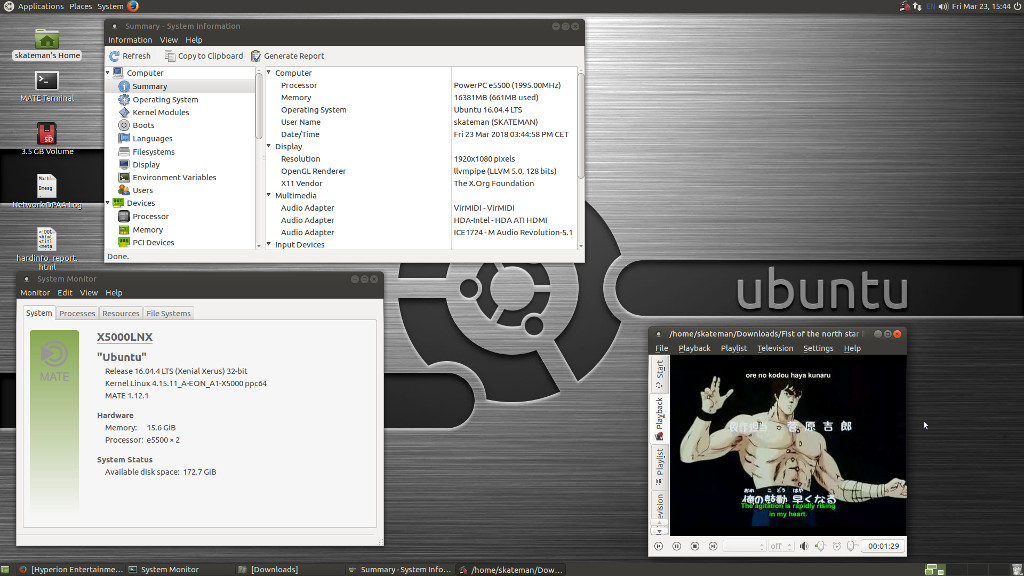This screenshot has height=576, width=1024.
Task: Open the Playlist menu in media player
Action: (x=733, y=348)
